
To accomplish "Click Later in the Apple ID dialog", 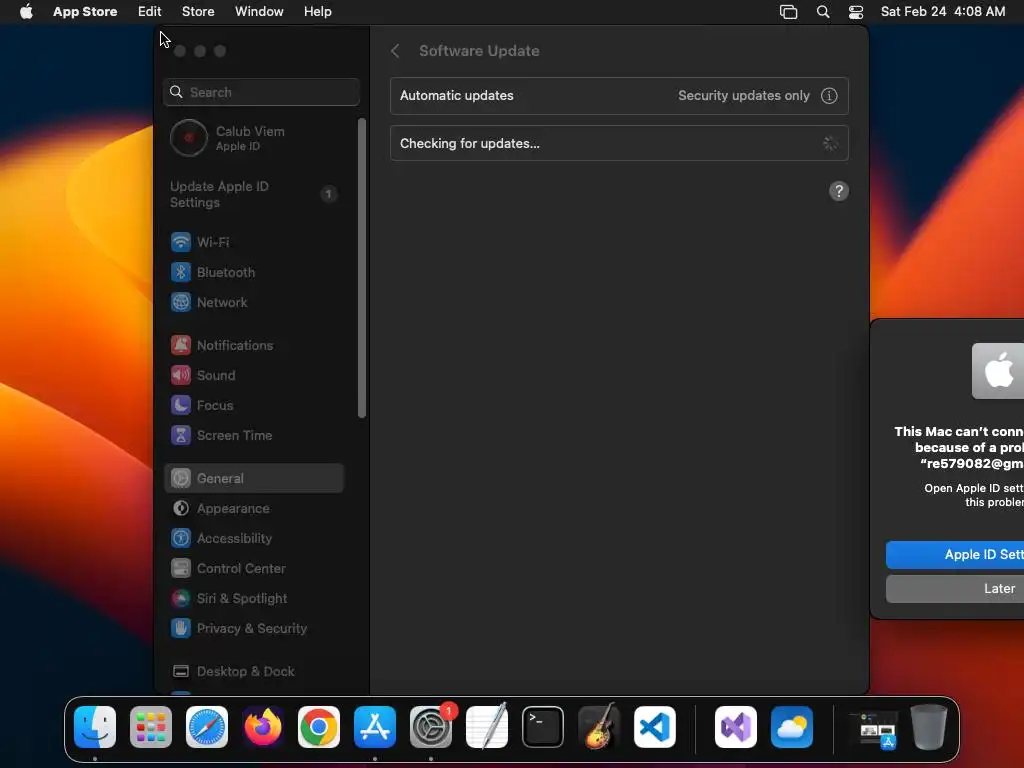I will tap(955, 589).
